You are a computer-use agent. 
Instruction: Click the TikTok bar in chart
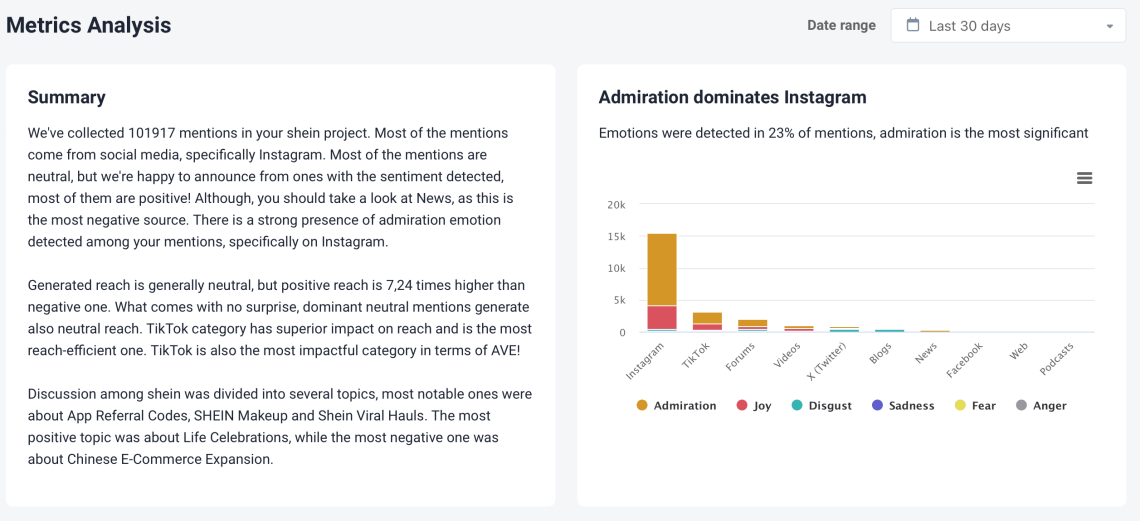click(707, 321)
